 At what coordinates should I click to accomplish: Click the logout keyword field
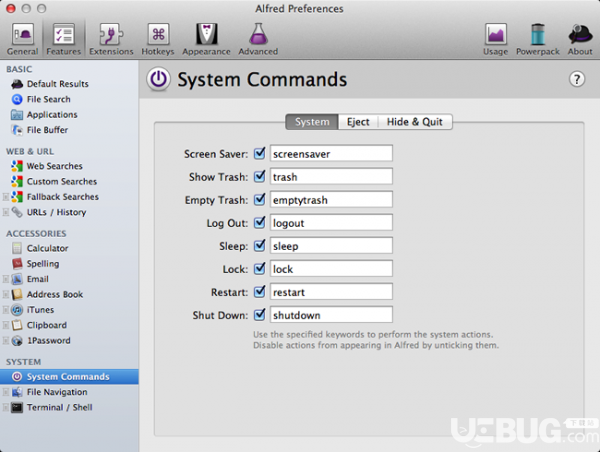[x=331, y=222]
